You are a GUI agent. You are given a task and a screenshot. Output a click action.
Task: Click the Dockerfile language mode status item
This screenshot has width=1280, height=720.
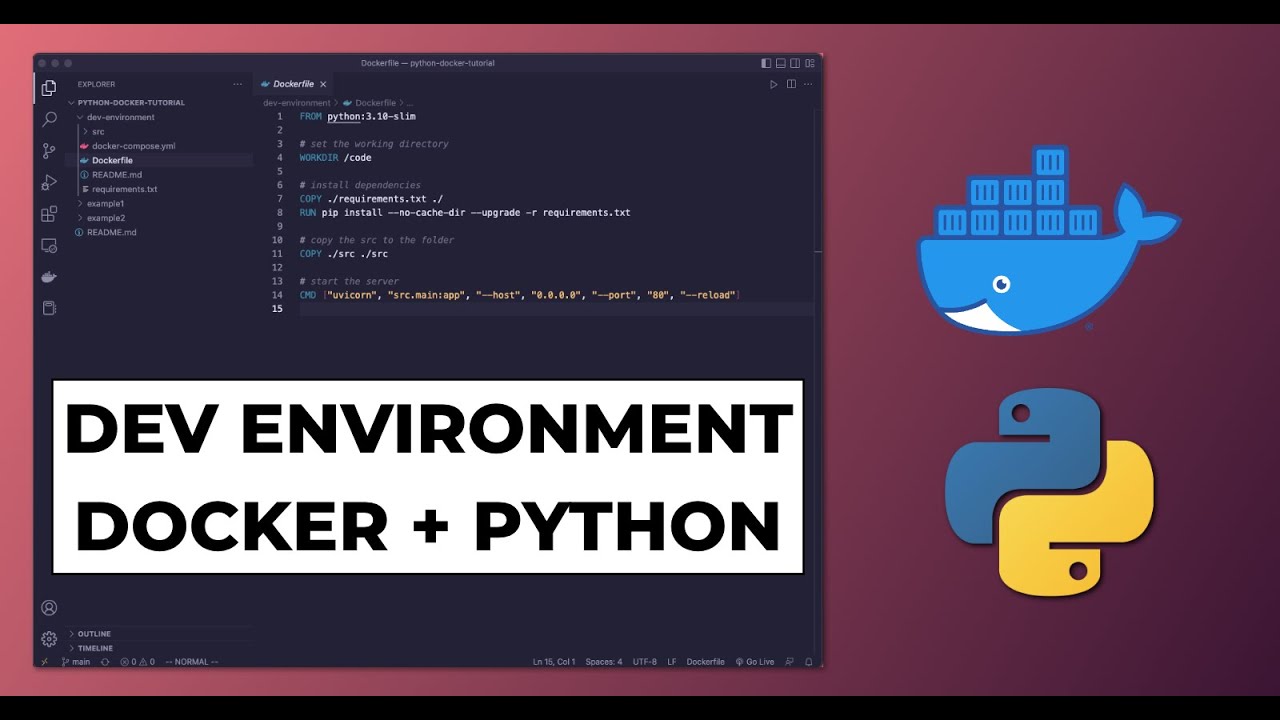705,662
